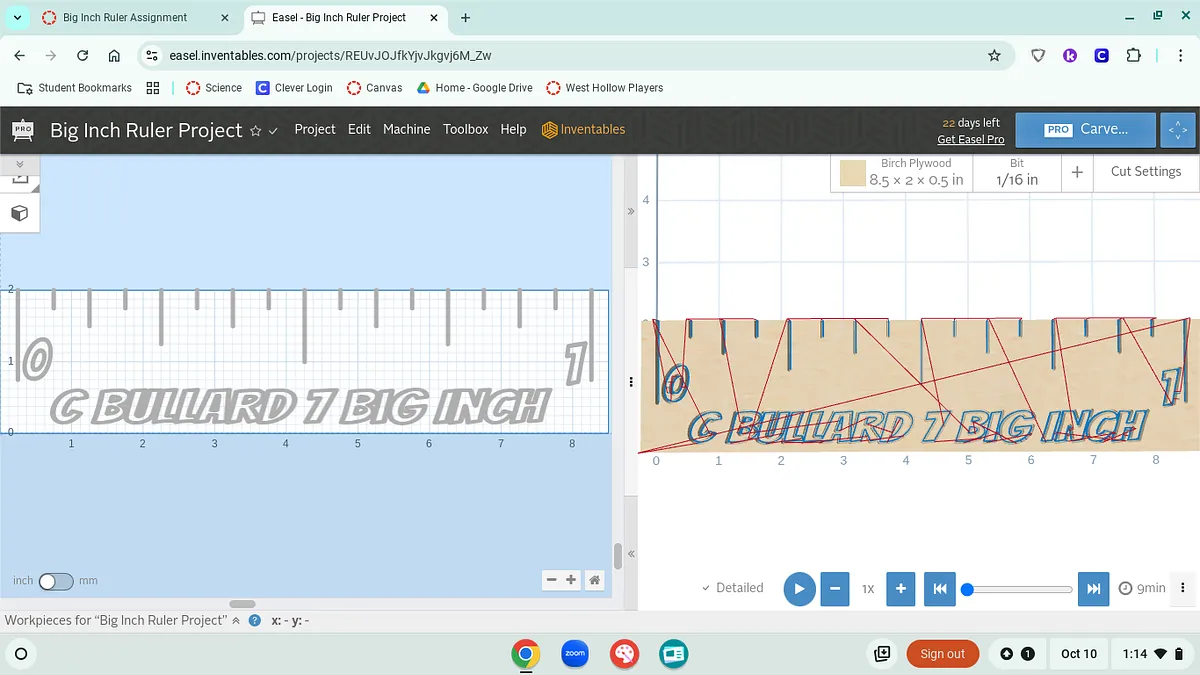The height and width of the screenshot is (675, 1200).
Task: Click the simulation progress slider handle
Action: coord(967,589)
